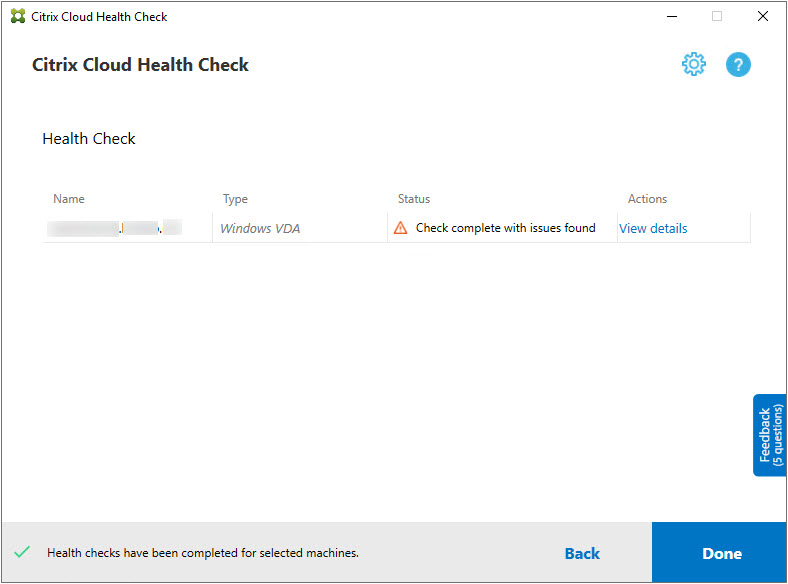The height and width of the screenshot is (584, 788).
Task: Click the warning triangle status icon
Action: 401,228
